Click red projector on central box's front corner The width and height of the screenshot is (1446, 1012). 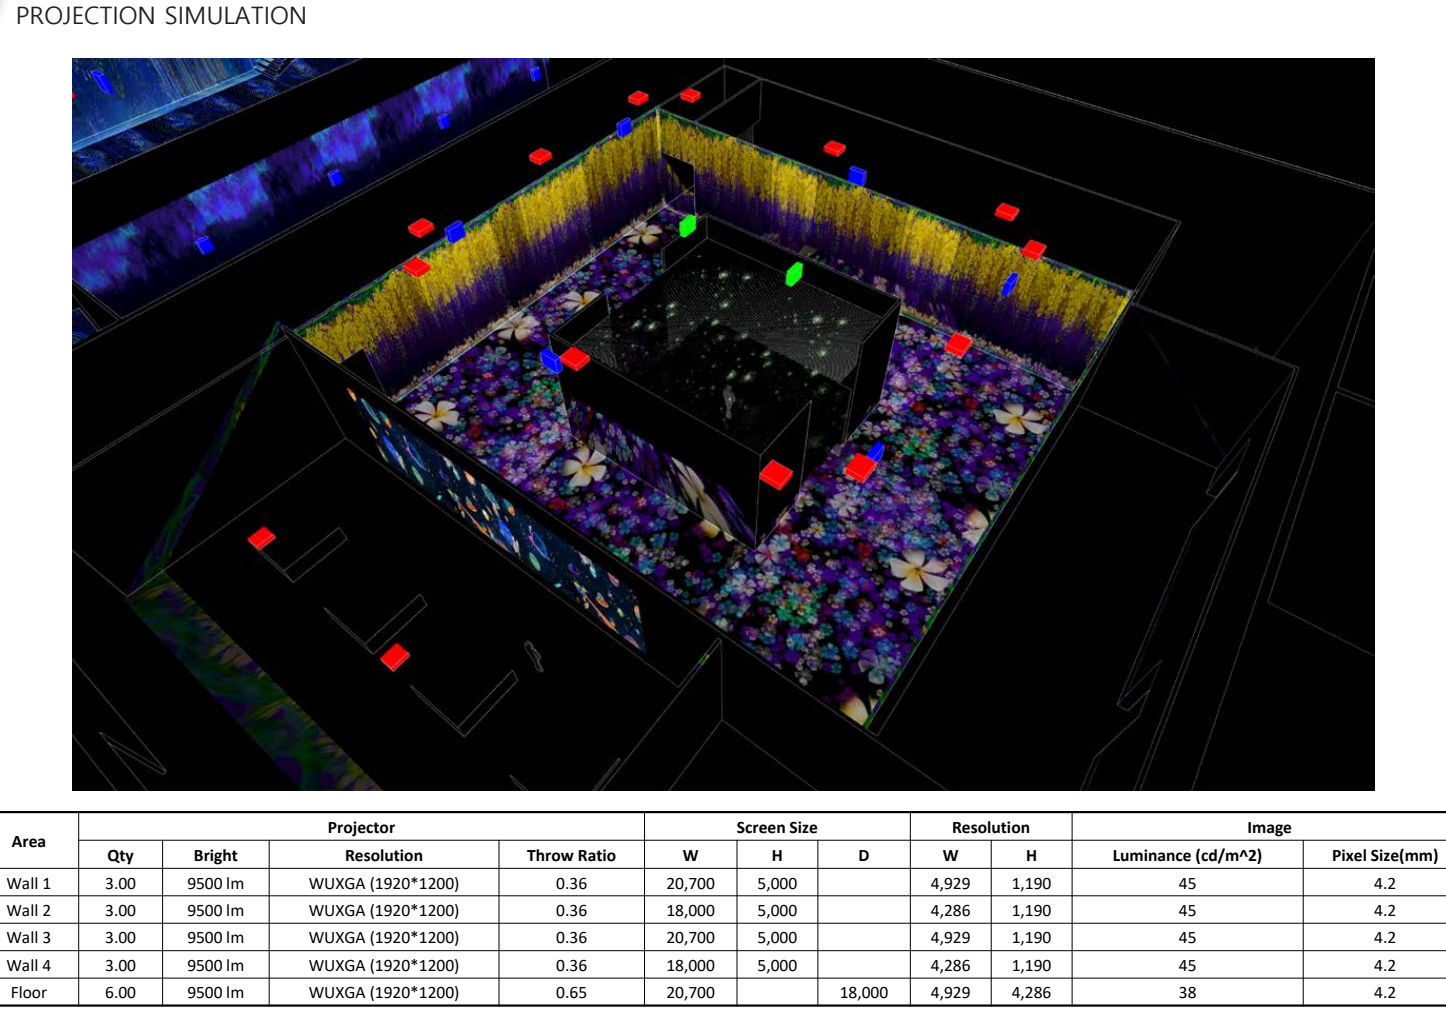(776, 474)
